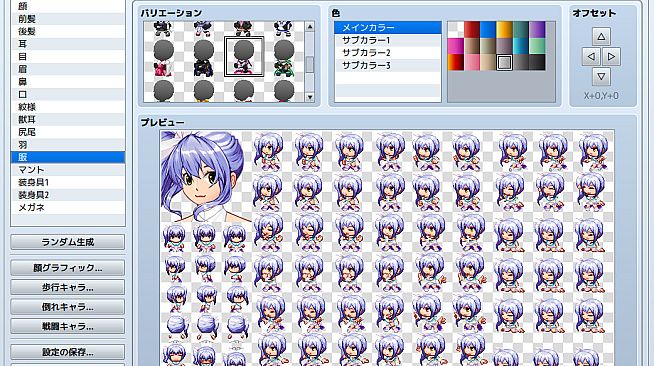
Task: Select 尻尾 in the parts list
Action: click(x=68, y=132)
